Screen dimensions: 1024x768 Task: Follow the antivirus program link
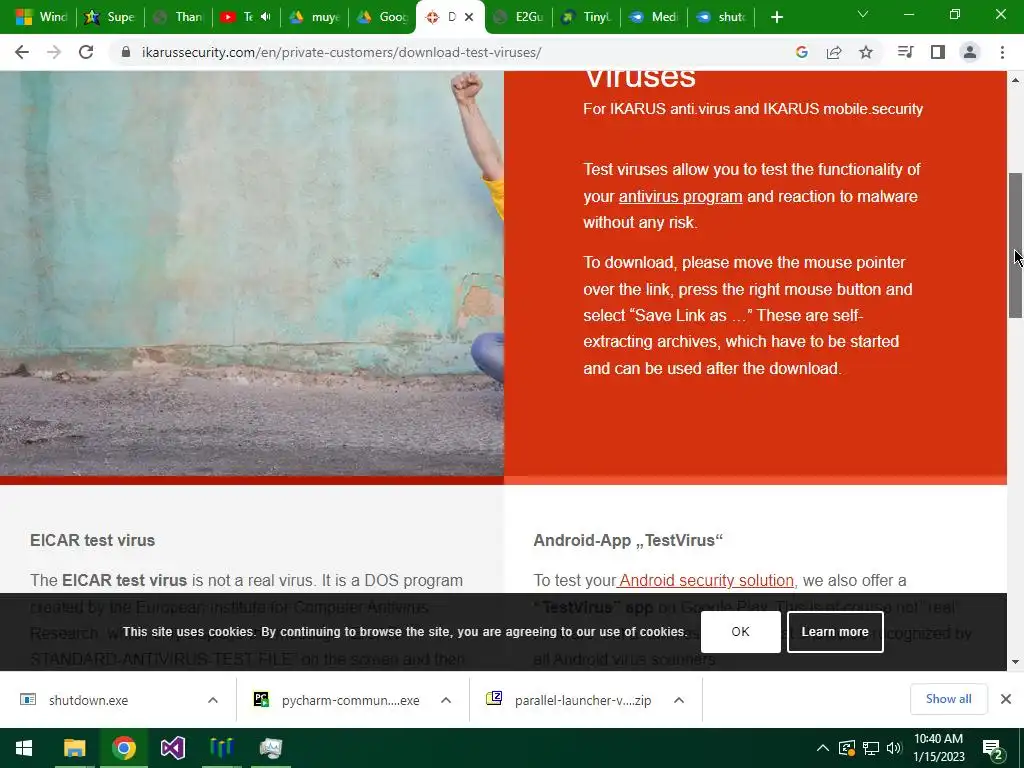pyautogui.click(x=680, y=197)
